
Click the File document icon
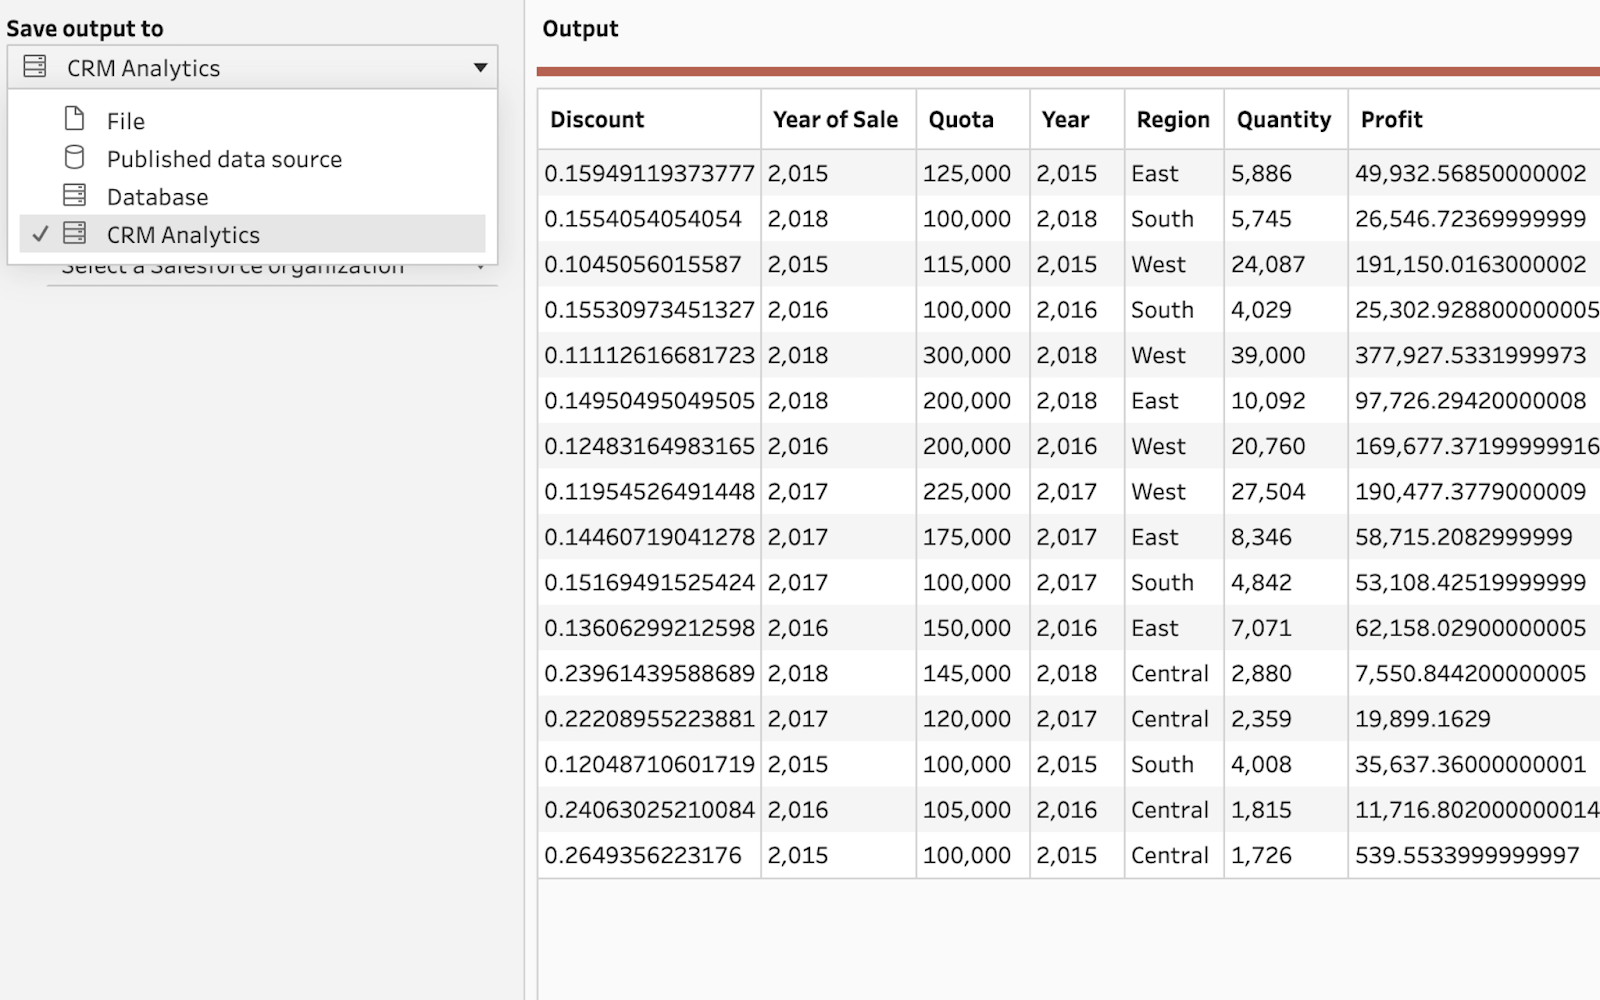(74, 119)
